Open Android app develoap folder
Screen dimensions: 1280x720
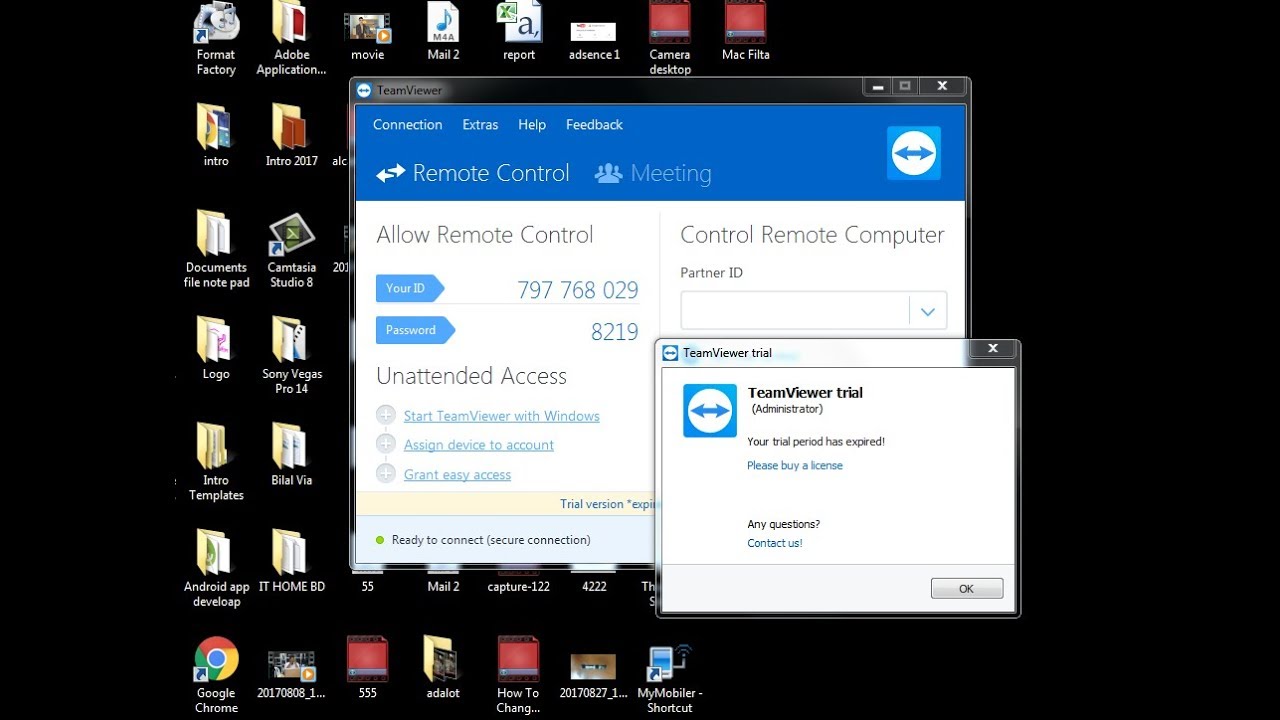click(216, 568)
